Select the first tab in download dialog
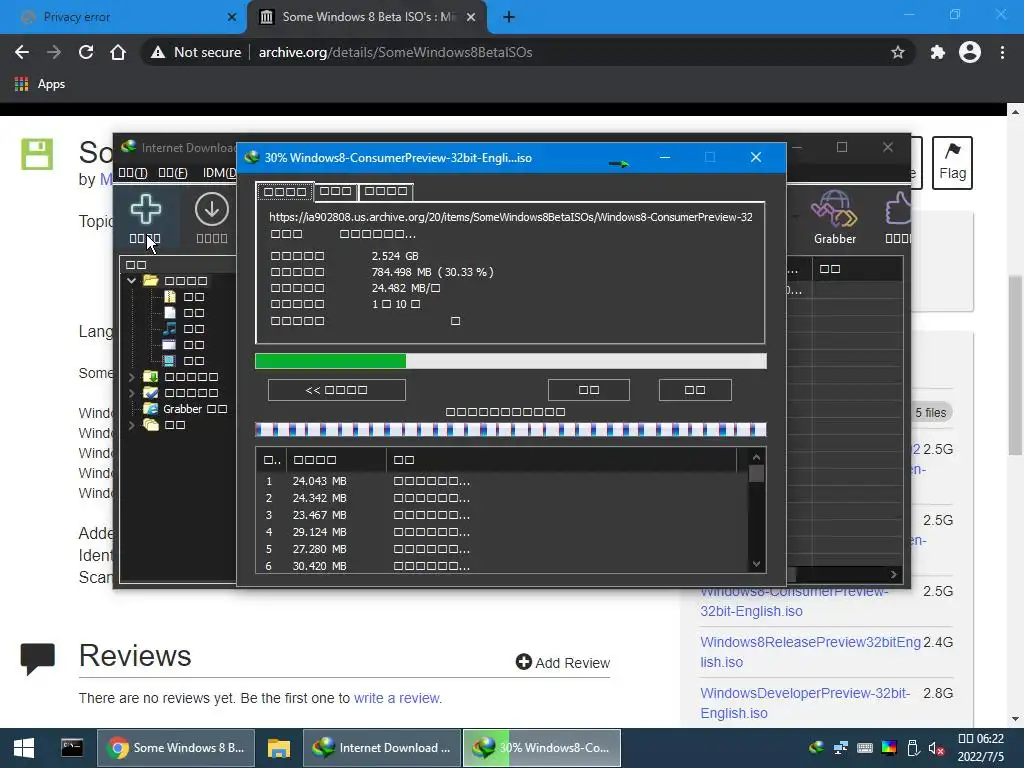 coord(285,191)
